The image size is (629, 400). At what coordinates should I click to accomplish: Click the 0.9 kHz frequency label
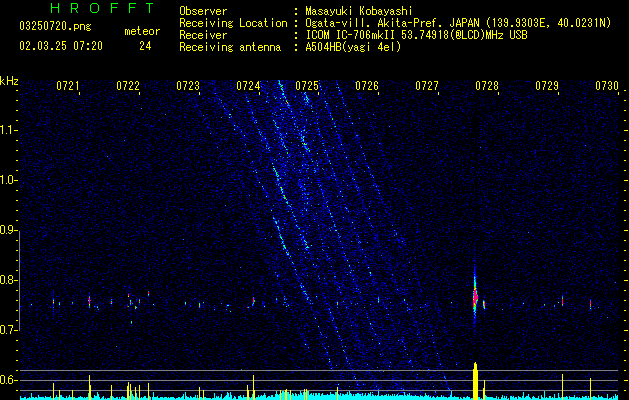(x=7, y=230)
